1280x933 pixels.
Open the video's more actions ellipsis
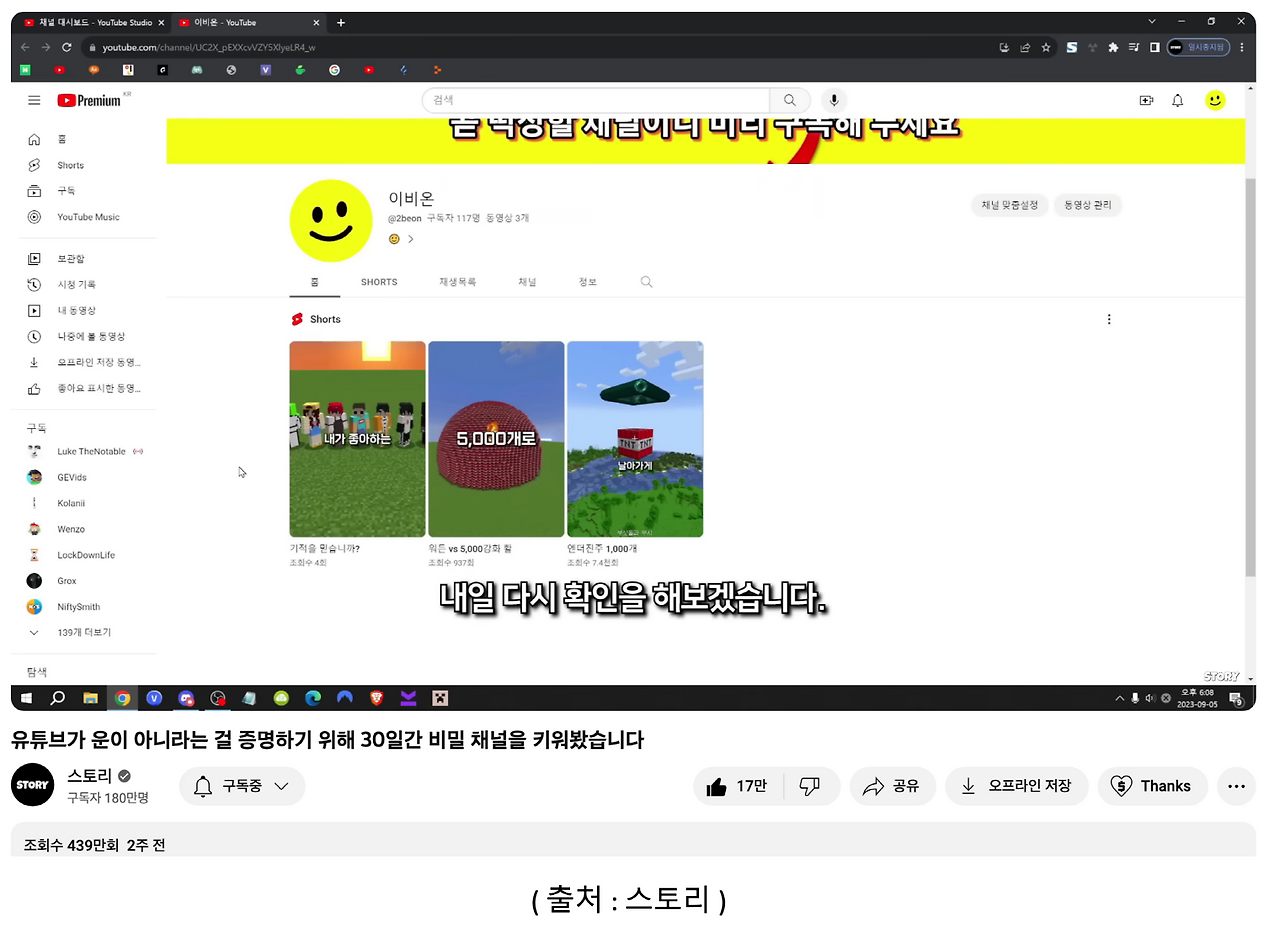pos(1236,786)
